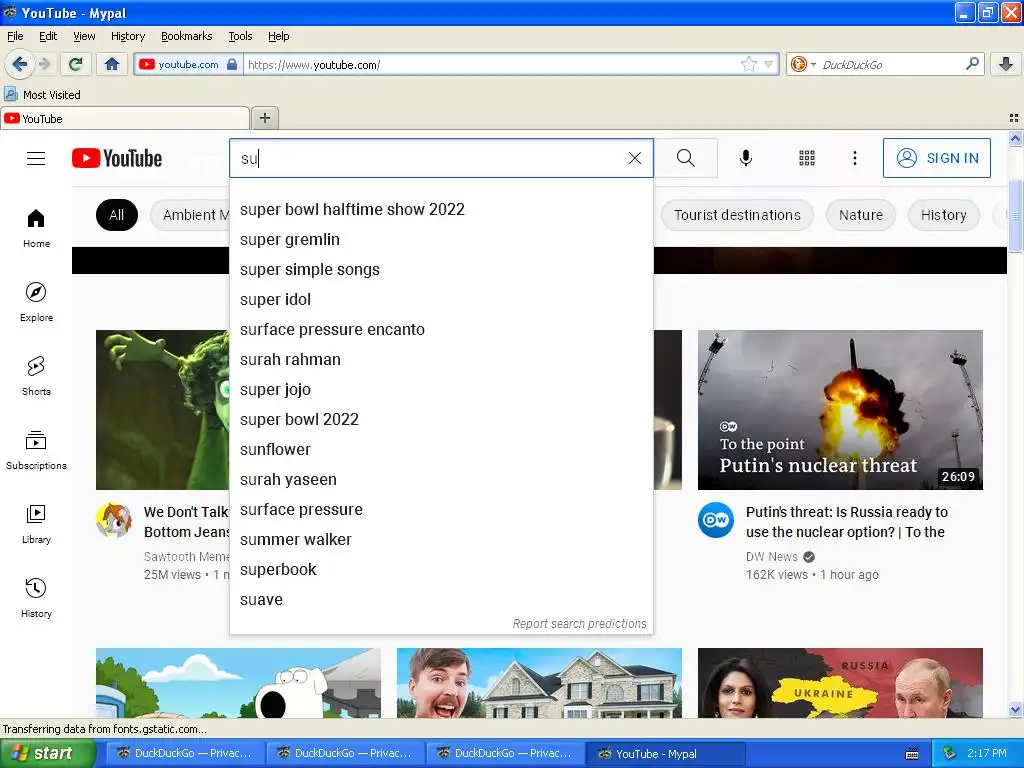
Task: Toggle the YouTube hamburger guide menu
Action: pyautogui.click(x=36, y=158)
